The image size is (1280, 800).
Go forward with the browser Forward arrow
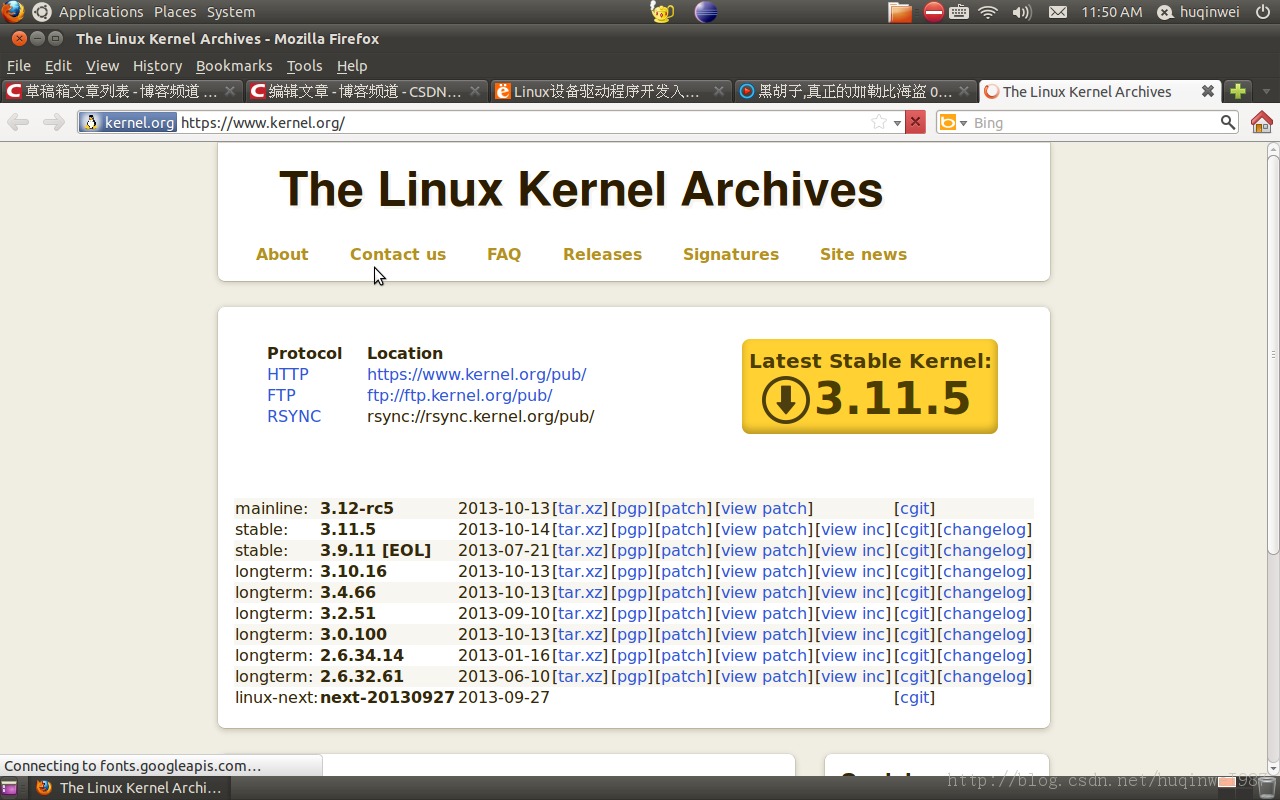click(x=54, y=122)
